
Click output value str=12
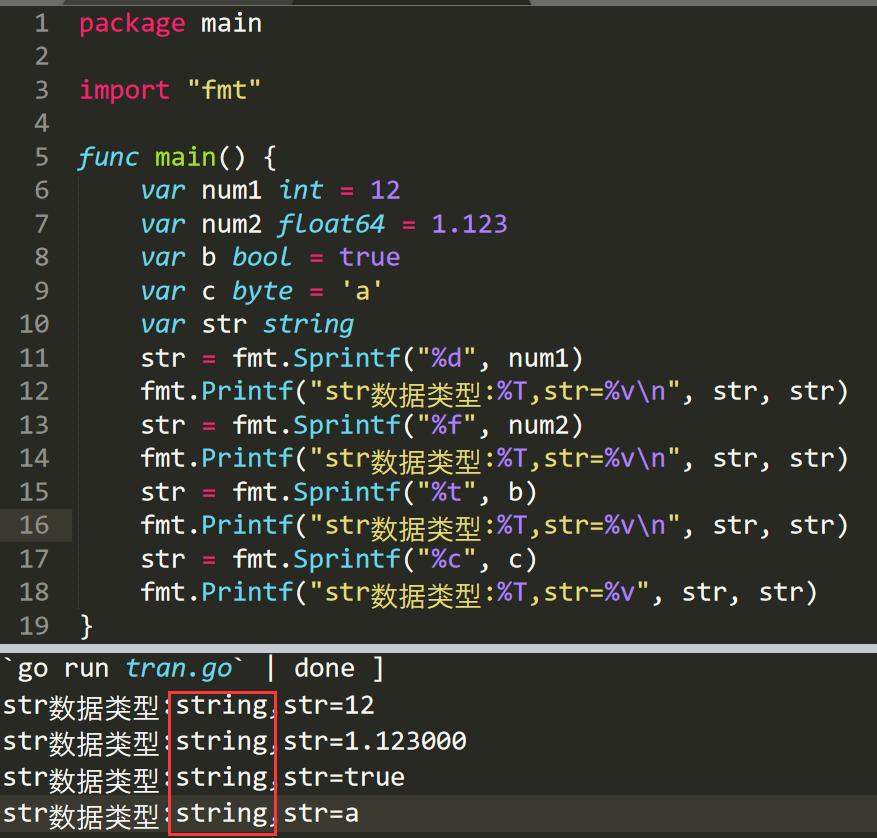(329, 706)
